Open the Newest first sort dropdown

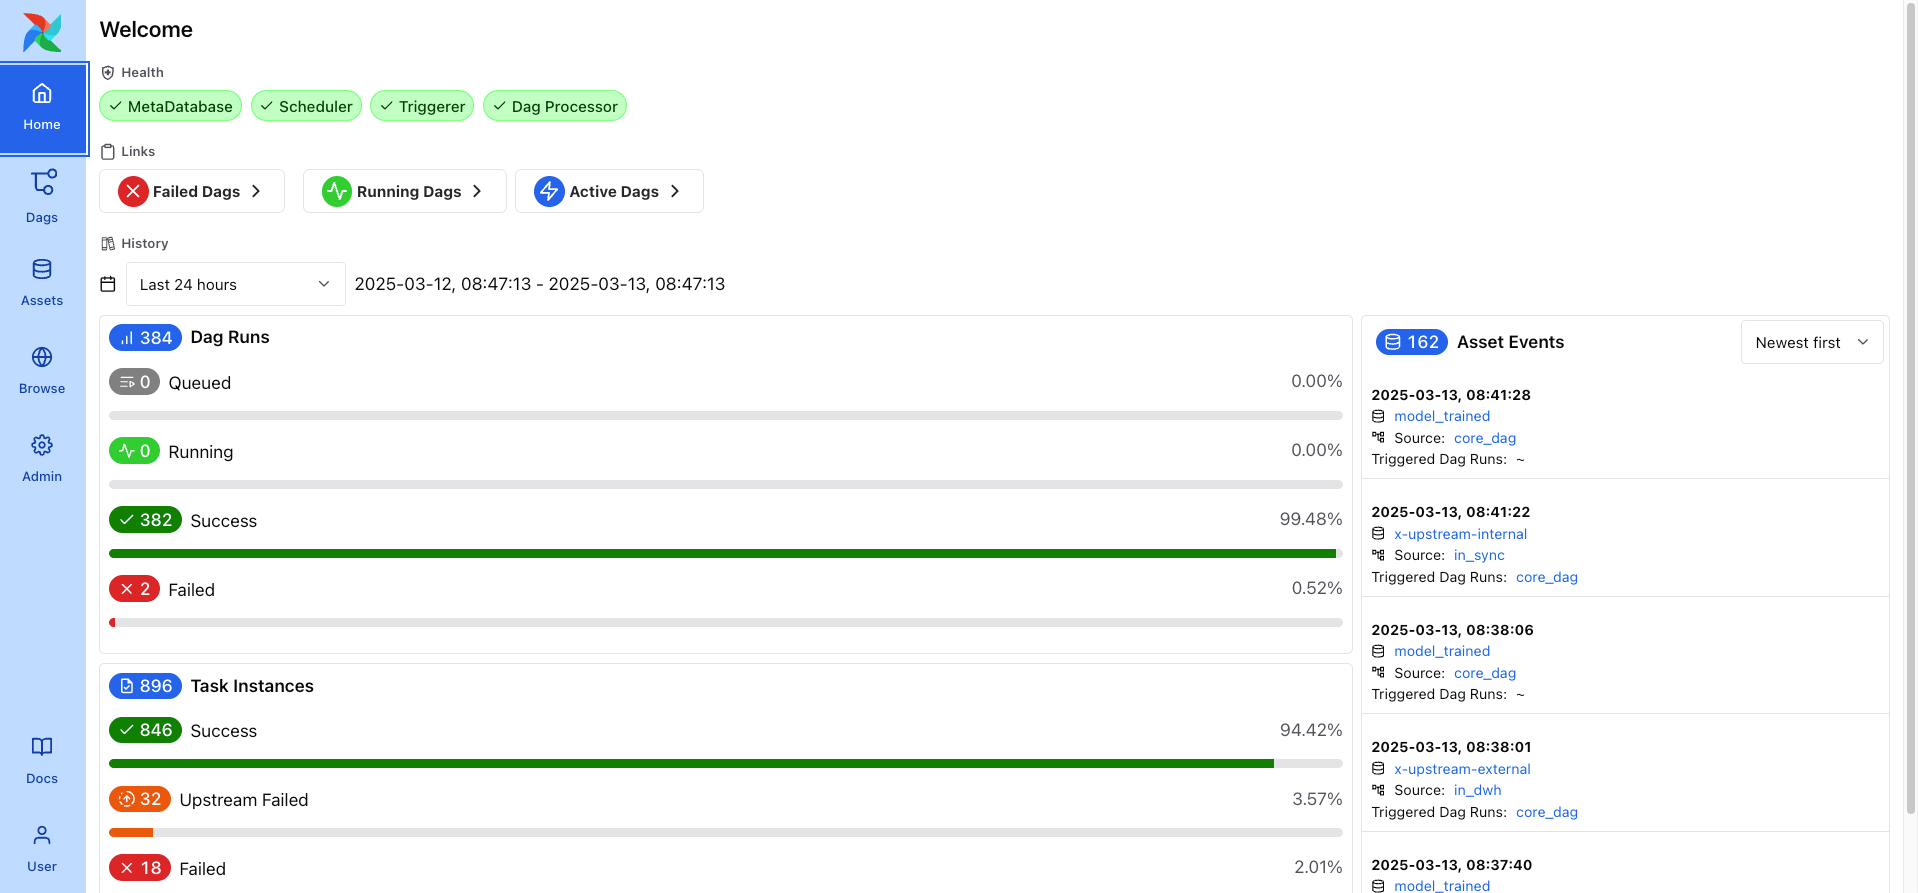click(x=1811, y=342)
